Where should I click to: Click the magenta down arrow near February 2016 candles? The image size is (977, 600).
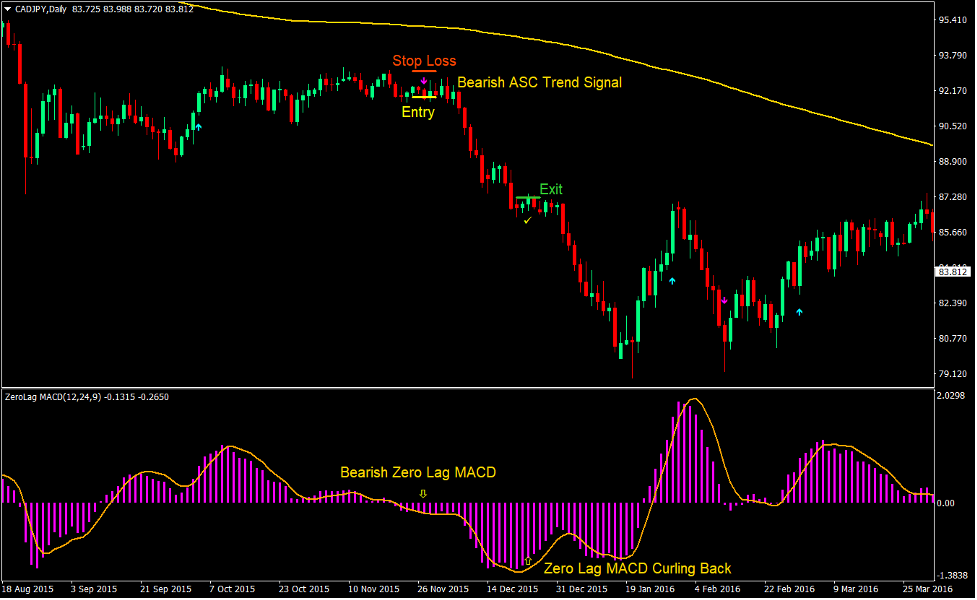coord(724,301)
